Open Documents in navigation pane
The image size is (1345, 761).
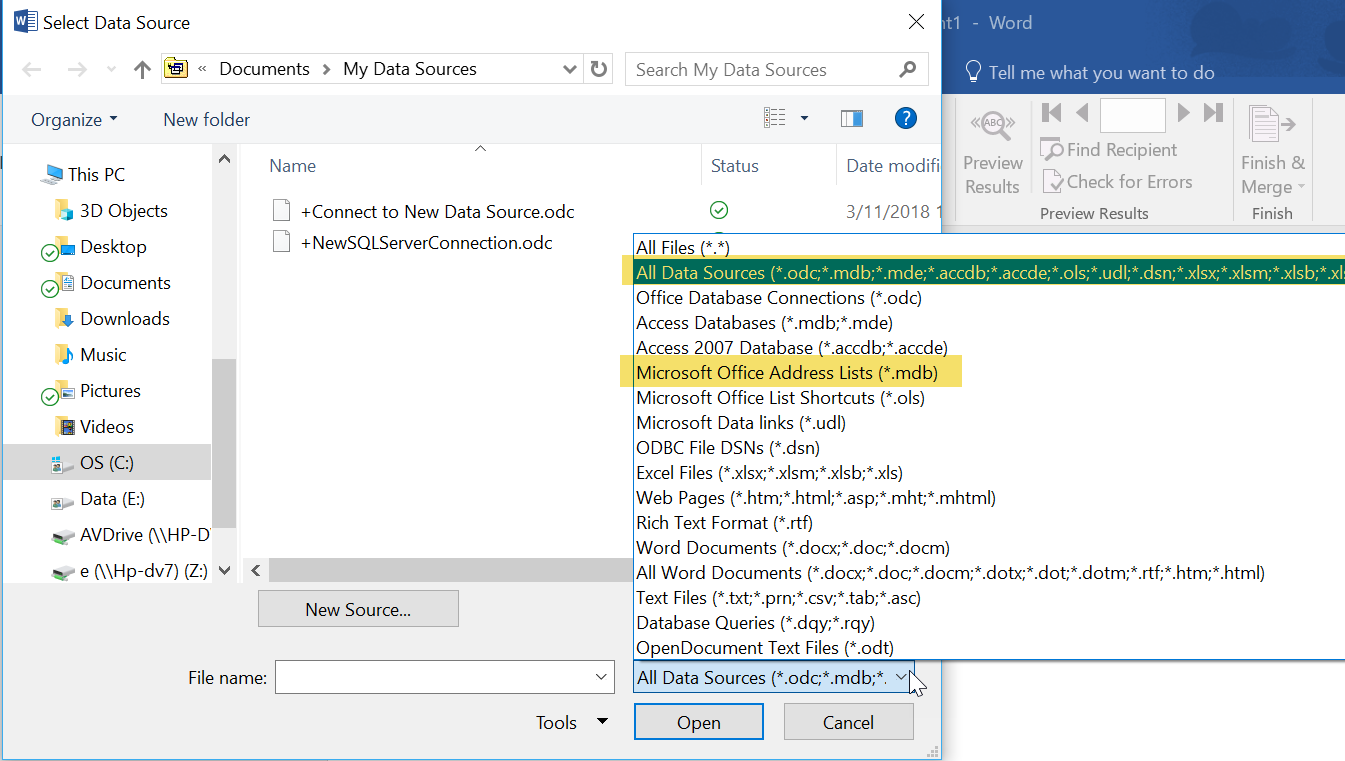click(125, 283)
